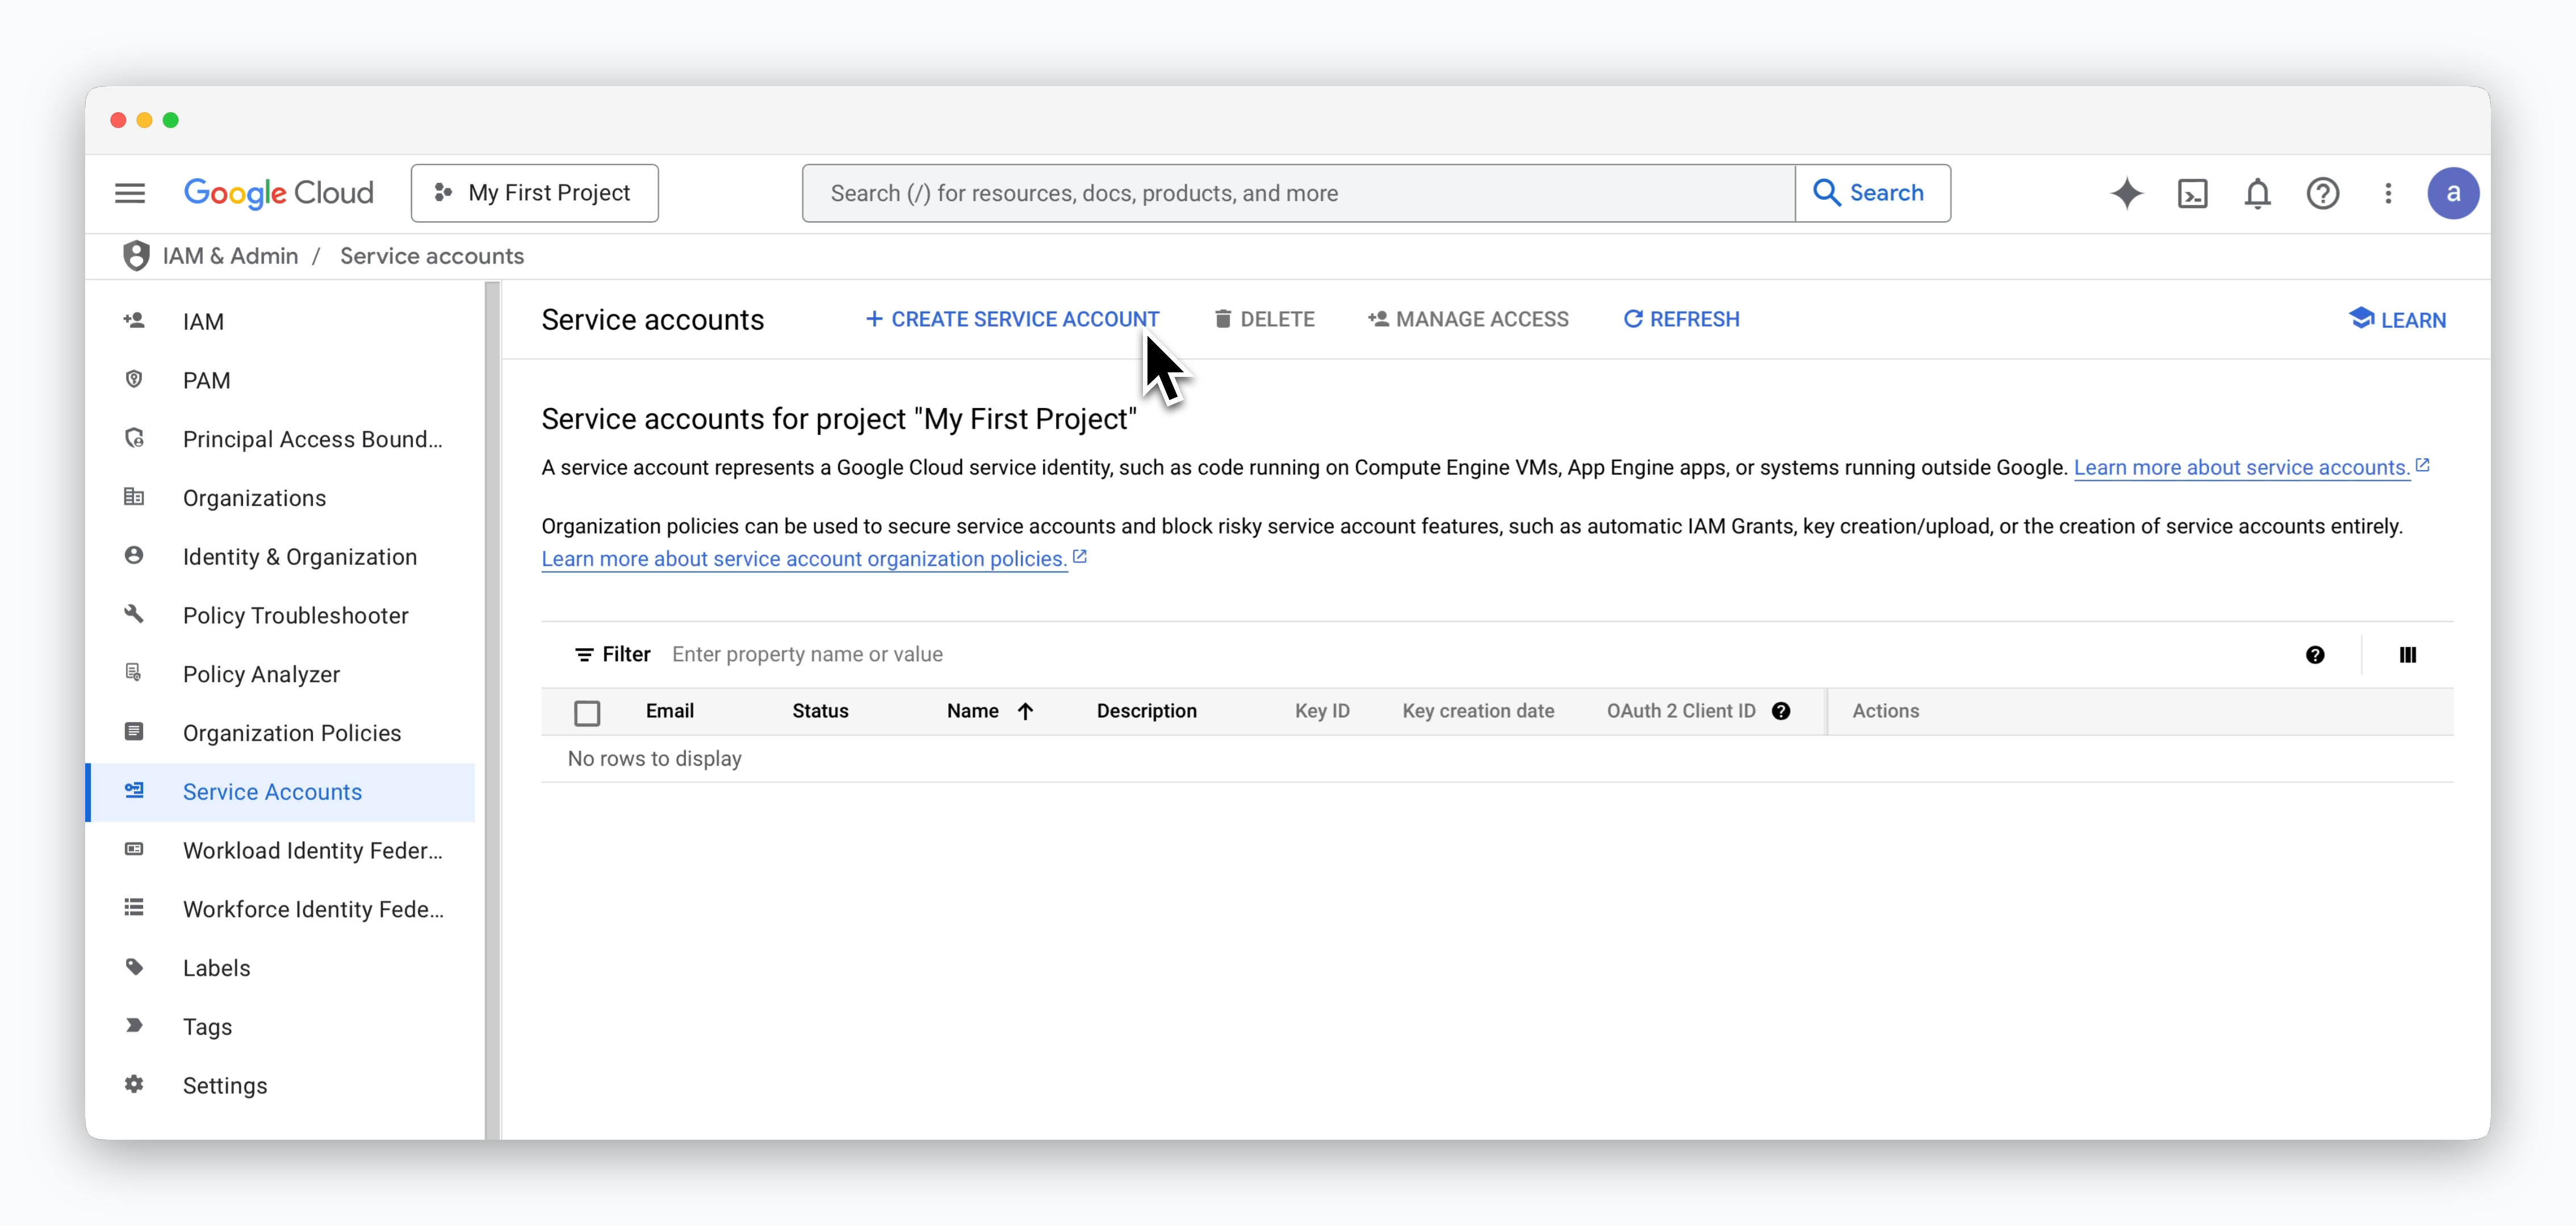
Task: Click the Settings gear icon in sidebar
Action: coord(134,1084)
